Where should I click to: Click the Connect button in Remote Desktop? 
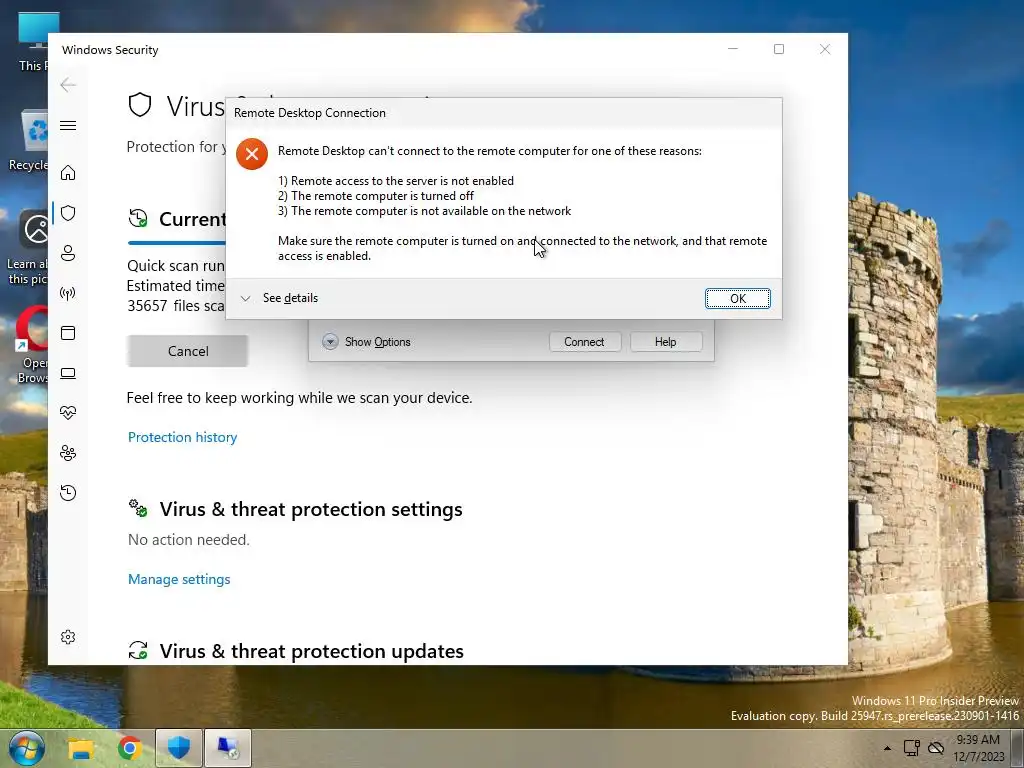pyautogui.click(x=584, y=342)
